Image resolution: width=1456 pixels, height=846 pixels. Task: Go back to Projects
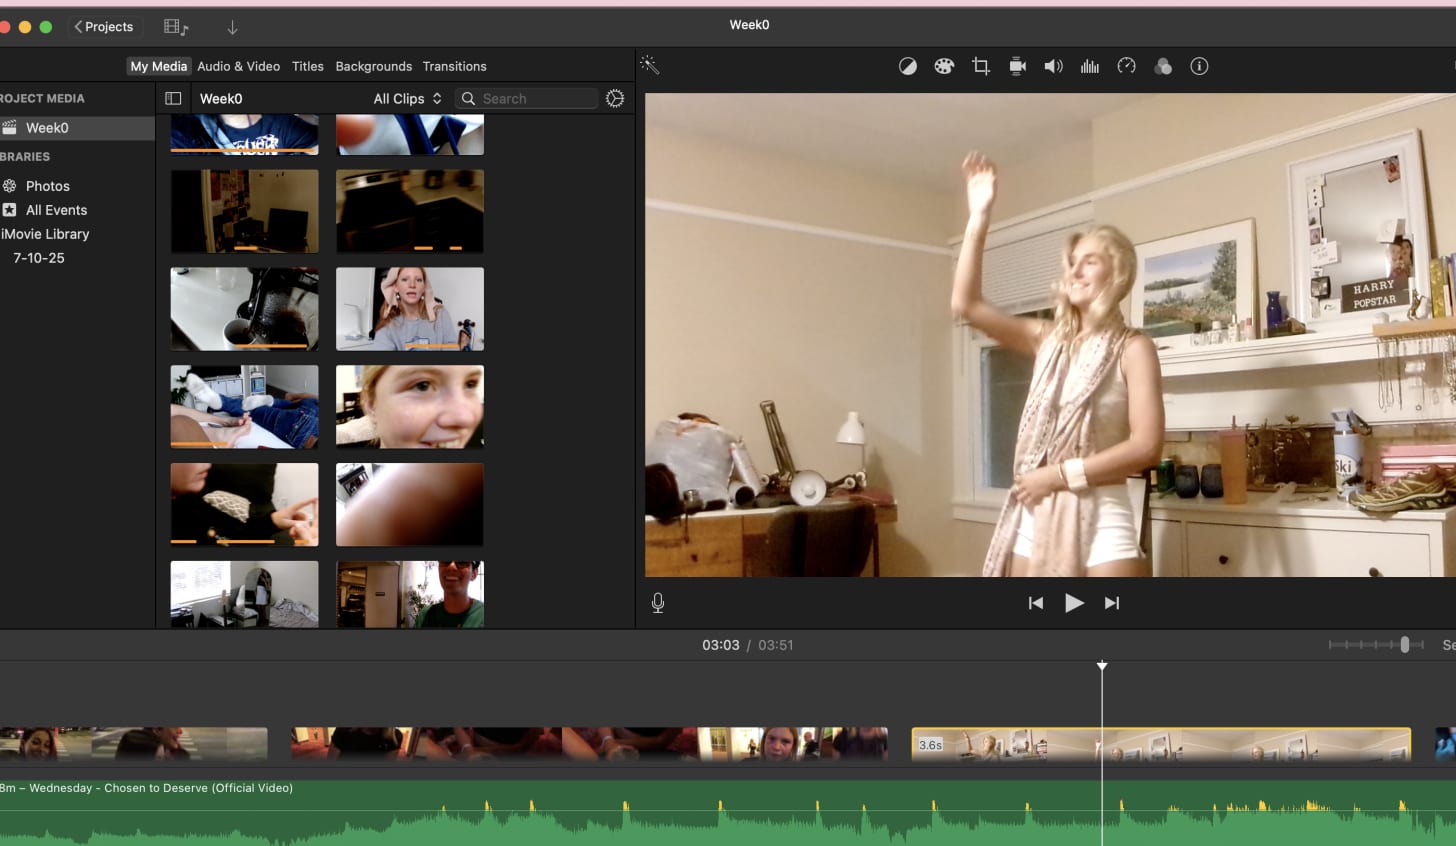point(104,27)
